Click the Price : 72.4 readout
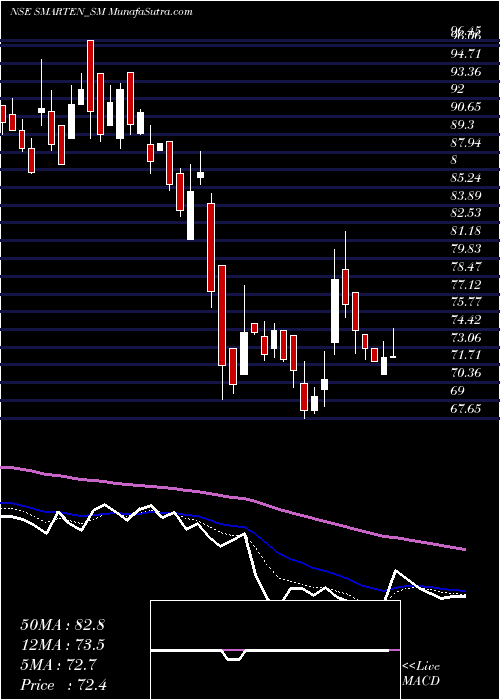The width and height of the screenshot is (500, 700). 62,685
